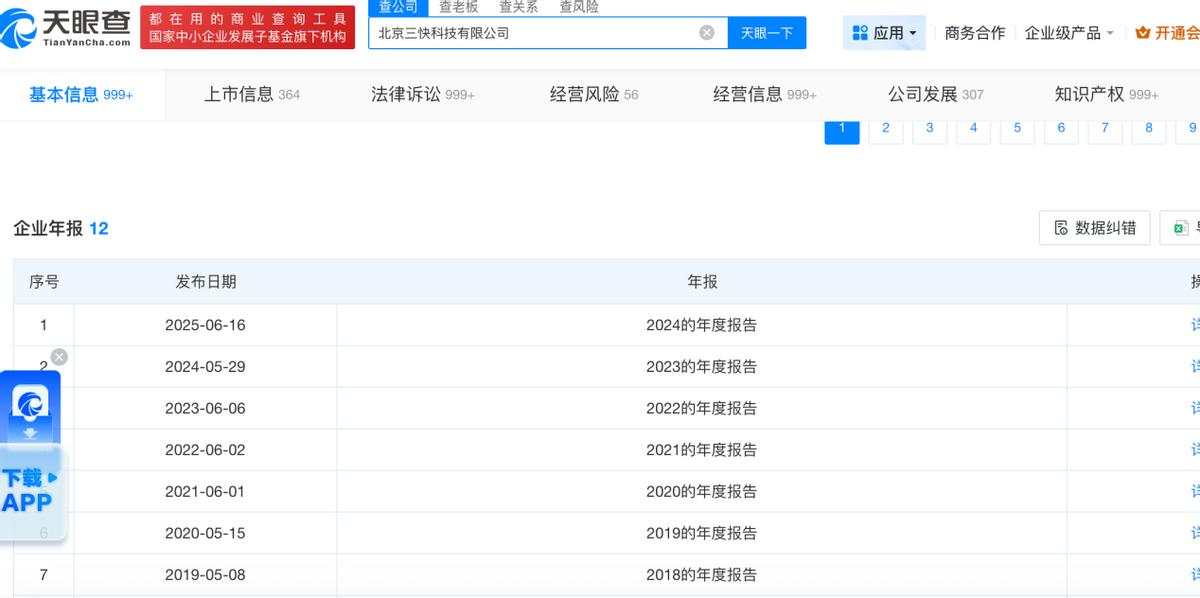Open the 应用 dropdown menu
The height and width of the screenshot is (598, 1200).
884,33
